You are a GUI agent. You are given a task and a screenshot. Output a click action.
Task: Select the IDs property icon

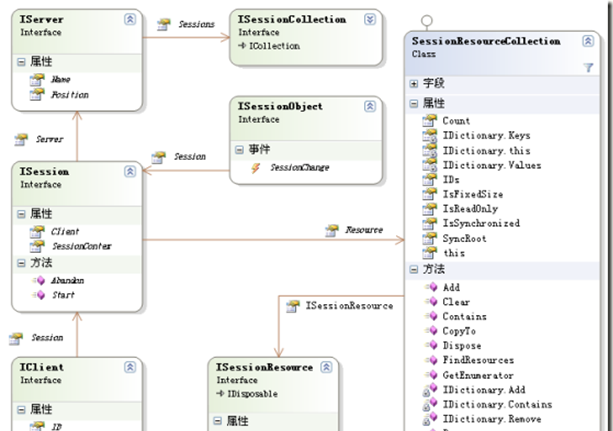pyautogui.click(x=430, y=180)
